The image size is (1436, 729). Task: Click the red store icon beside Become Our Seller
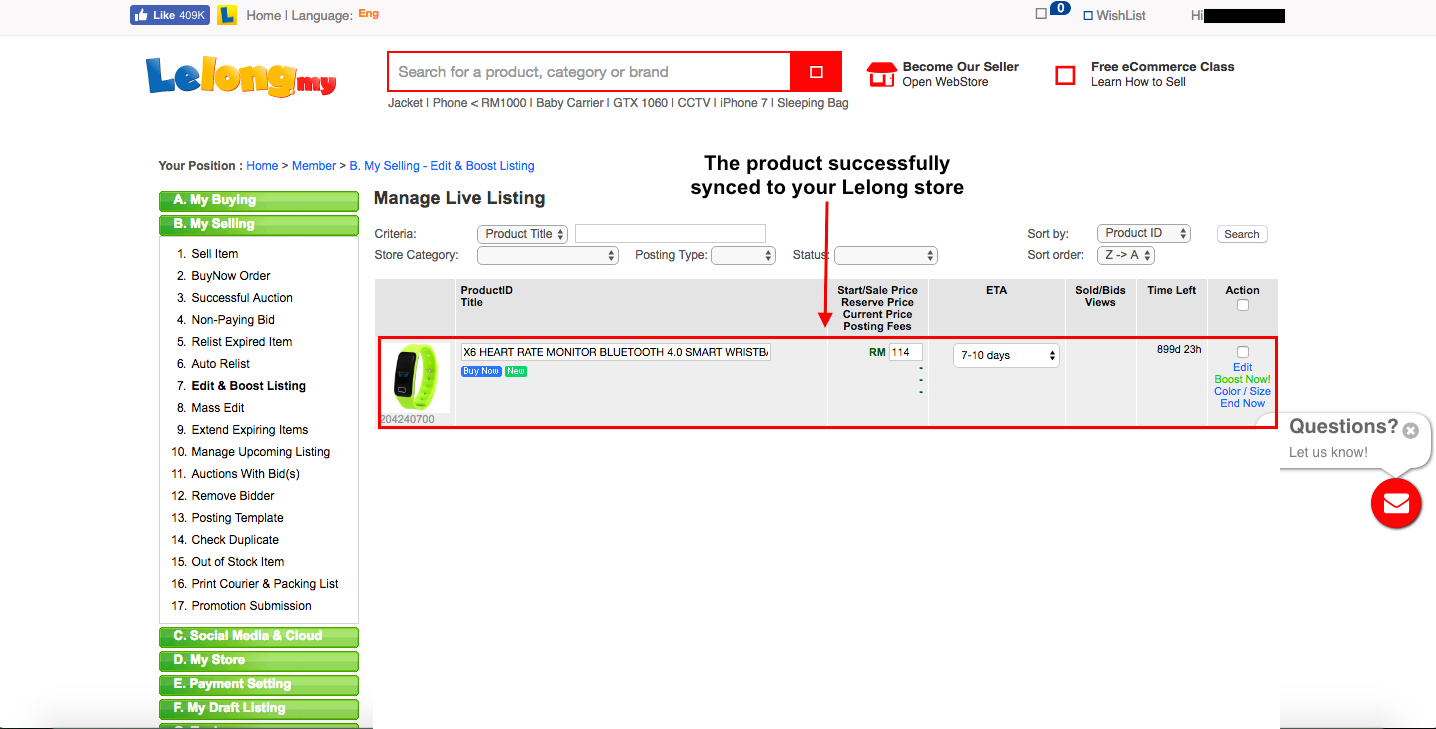pos(881,74)
